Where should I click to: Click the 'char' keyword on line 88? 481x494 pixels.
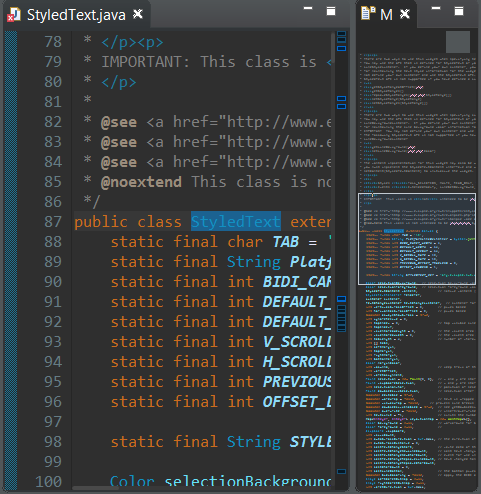click(x=245, y=242)
